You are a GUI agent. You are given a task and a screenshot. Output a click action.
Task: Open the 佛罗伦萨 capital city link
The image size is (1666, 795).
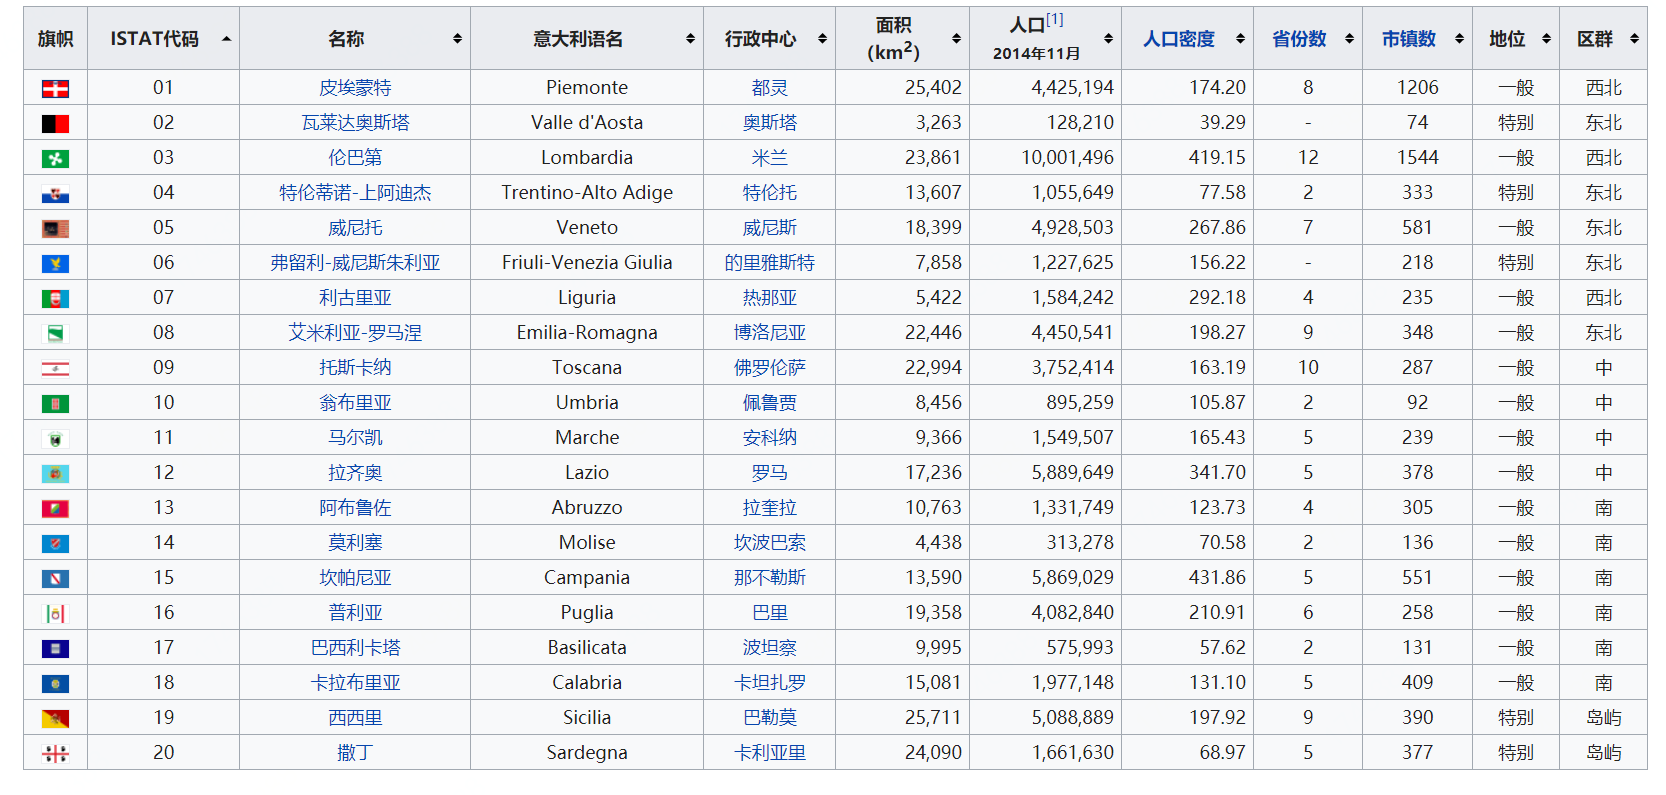(x=769, y=368)
